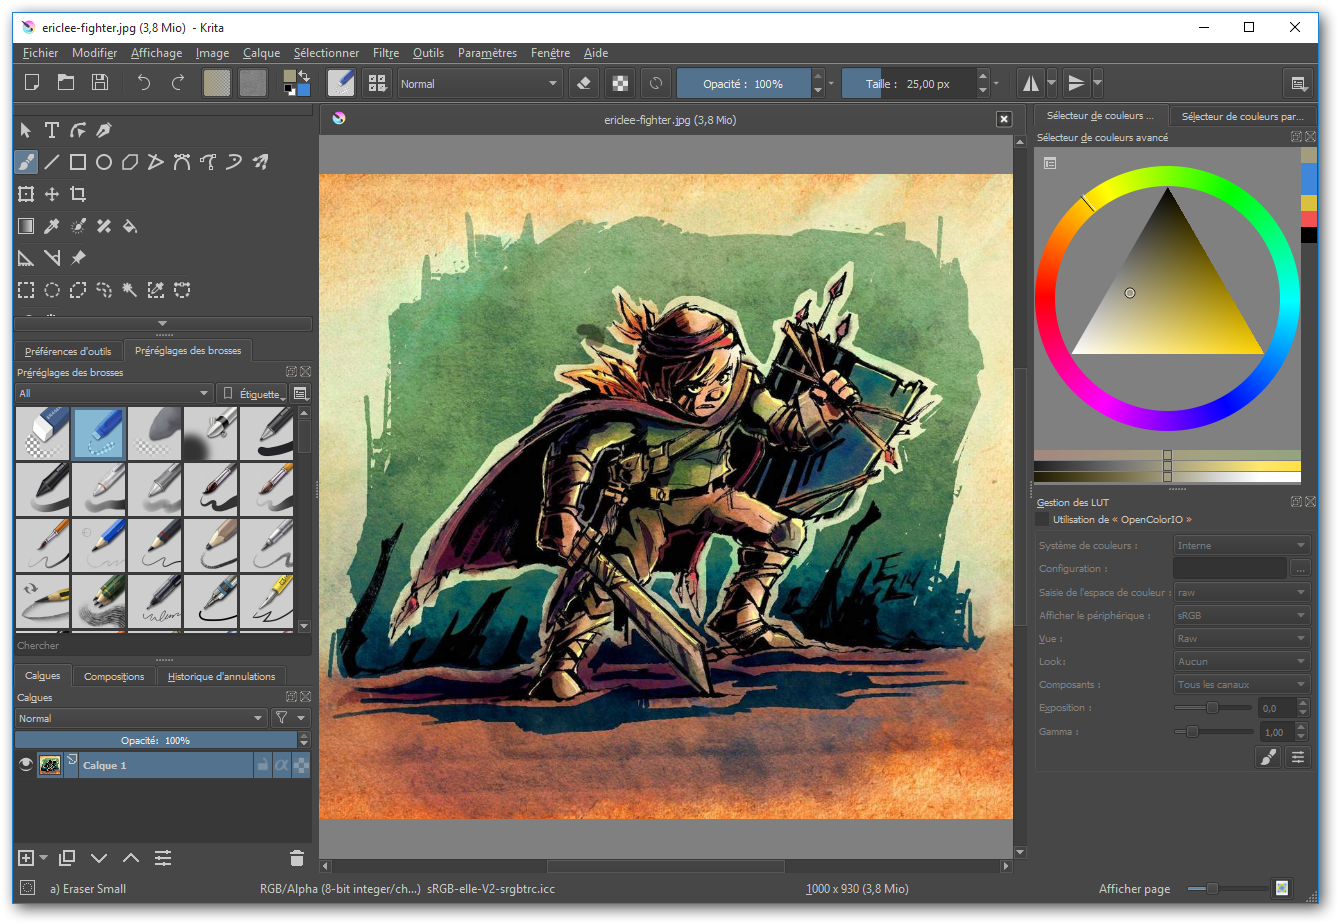Toggle visibility of Calque 1 layer
The width and height of the screenshot is (1339, 924).
(26, 765)
